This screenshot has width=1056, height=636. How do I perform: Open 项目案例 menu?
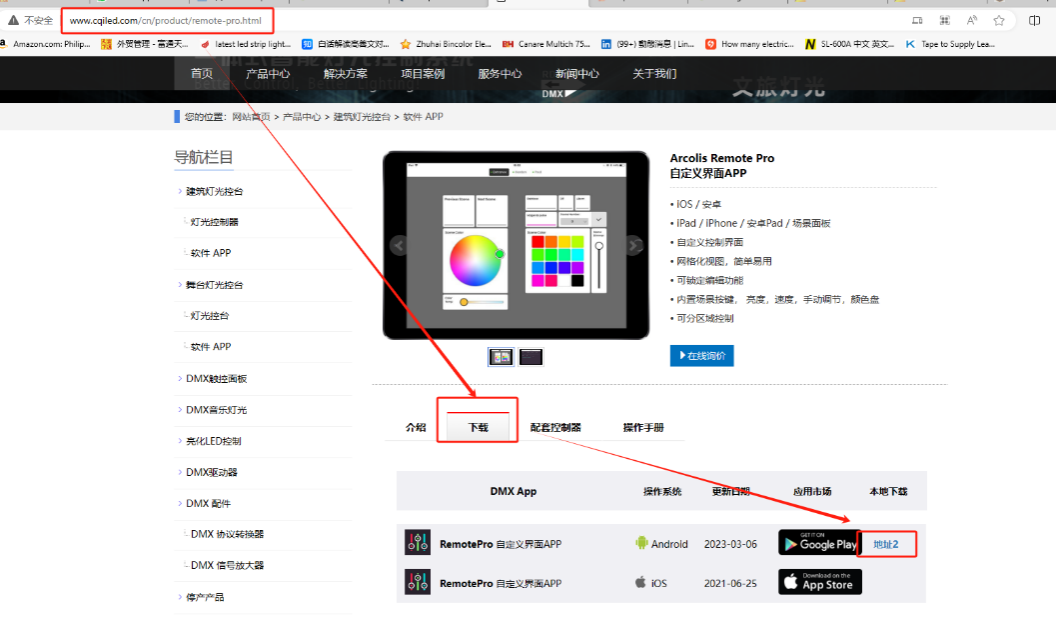coord(422,73)
